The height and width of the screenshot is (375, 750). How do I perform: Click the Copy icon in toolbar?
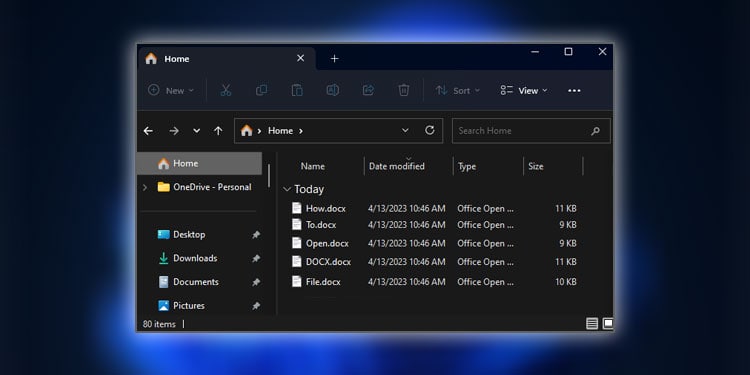[x=261, y=90]
